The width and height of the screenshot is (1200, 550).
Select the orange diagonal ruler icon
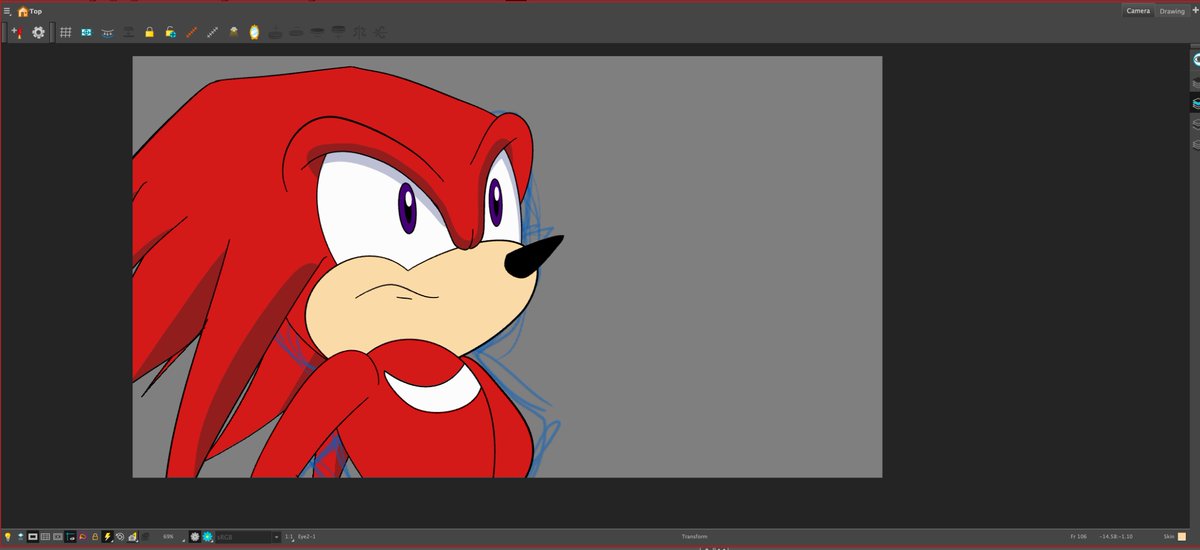tap(191, 32)
